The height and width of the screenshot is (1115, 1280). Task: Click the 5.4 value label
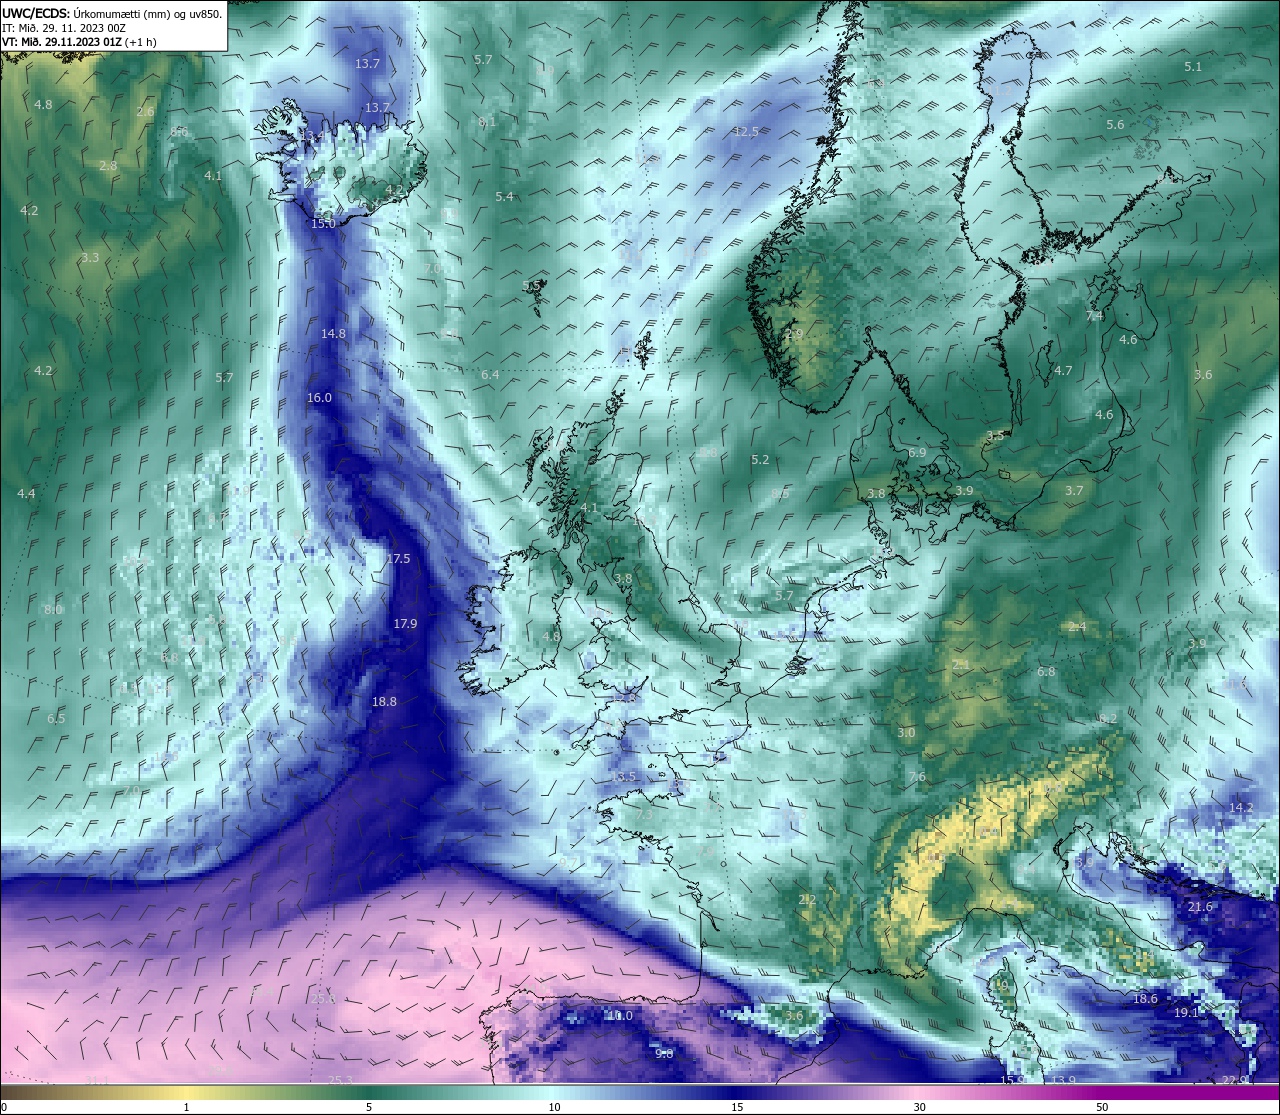[504, 197]
